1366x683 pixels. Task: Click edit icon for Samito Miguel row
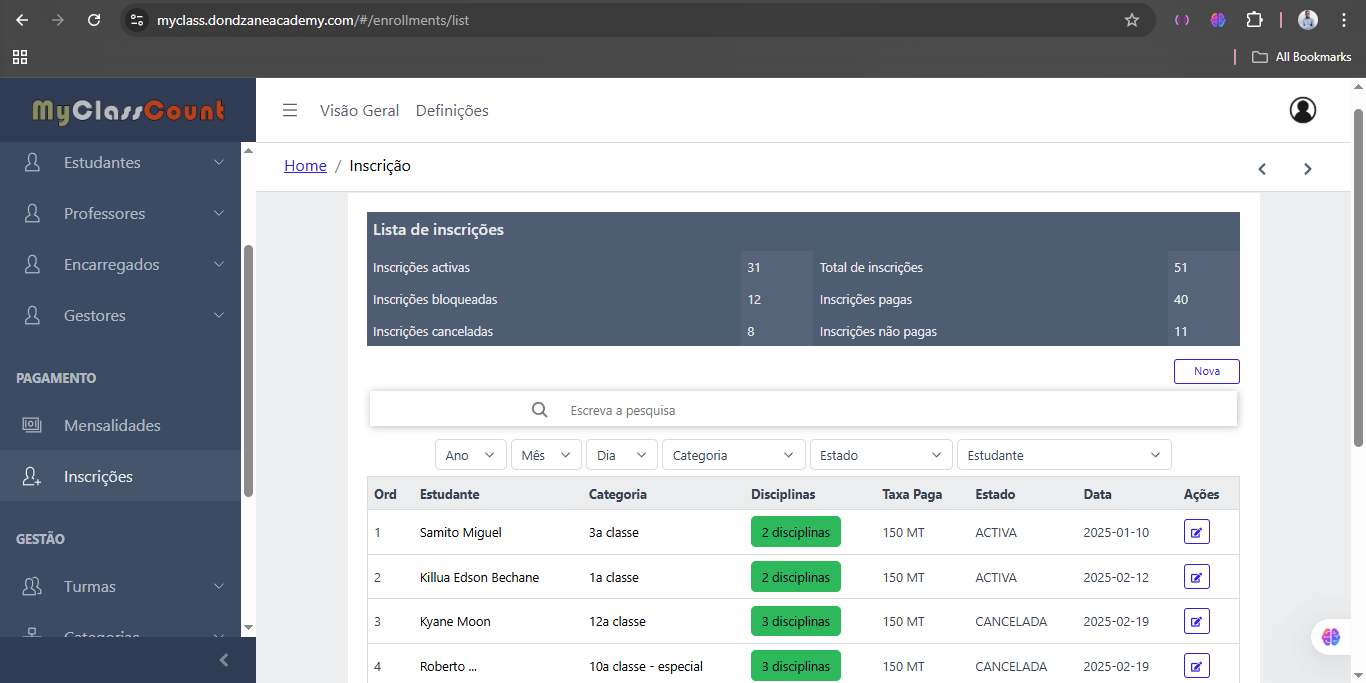coord(1196,532)
